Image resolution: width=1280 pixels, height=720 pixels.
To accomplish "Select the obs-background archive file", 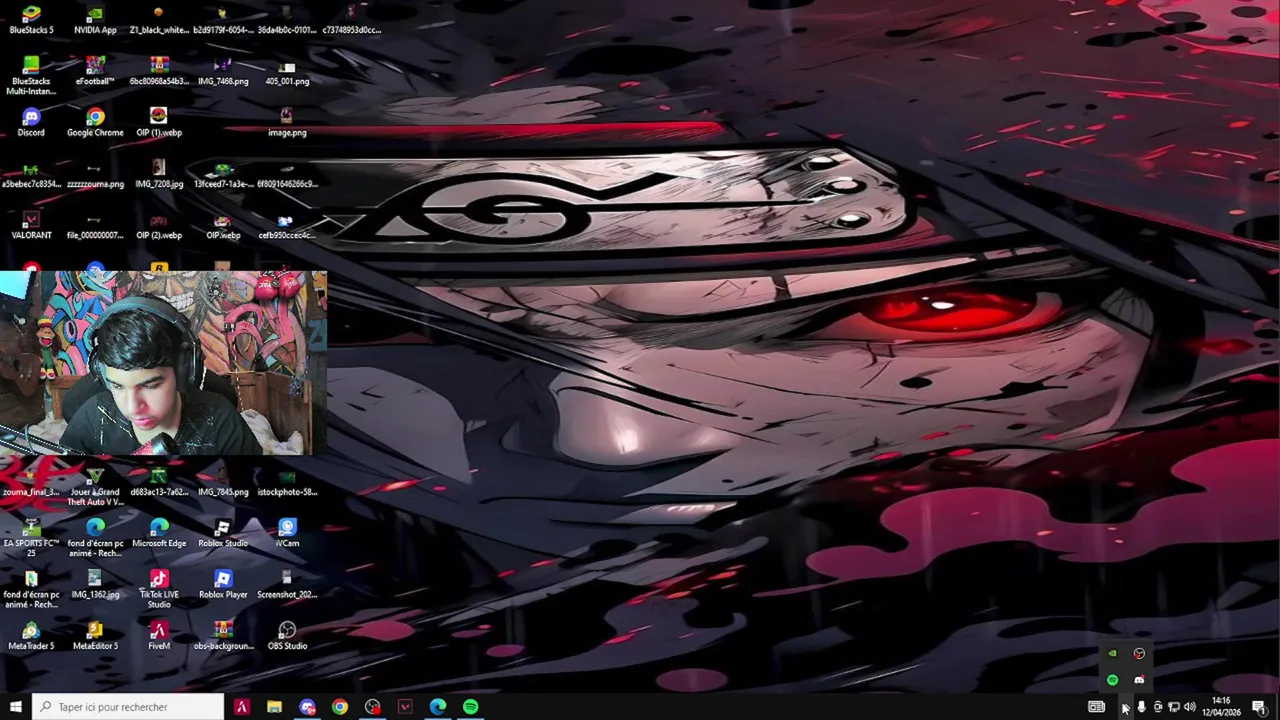I will (223, 635).
